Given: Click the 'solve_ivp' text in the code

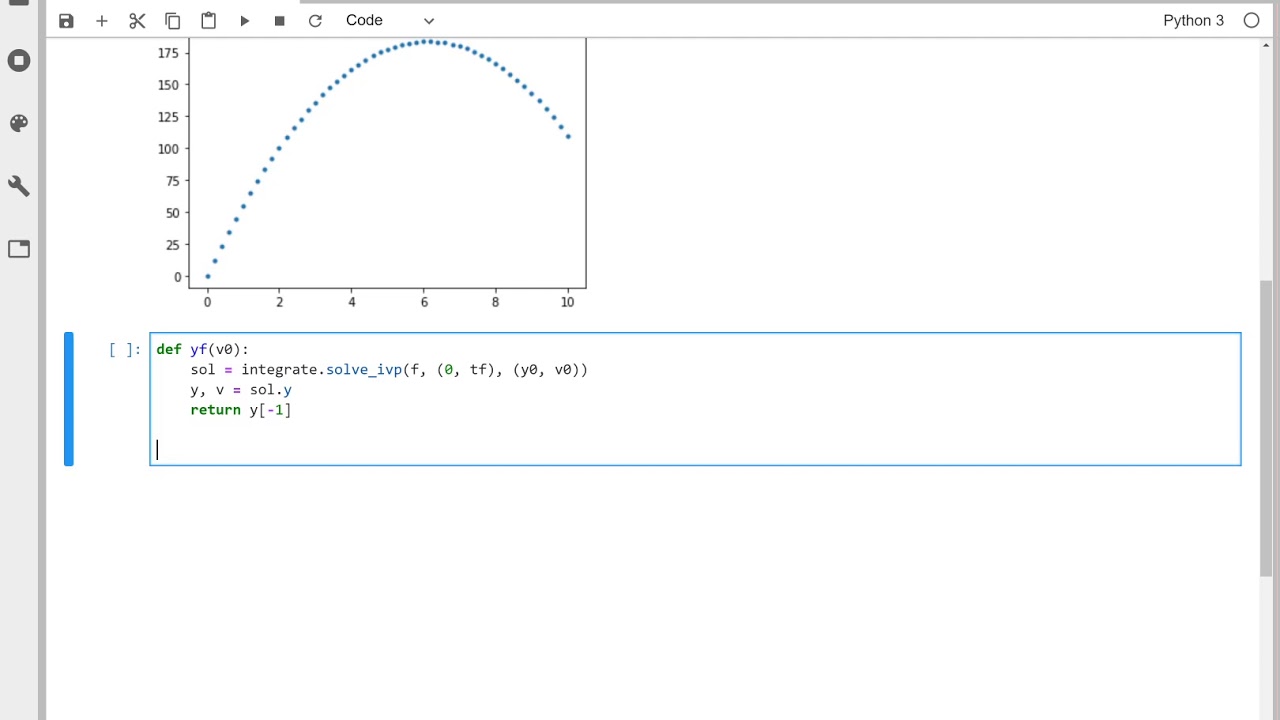Looking at the screenshot, I should tap(364, 370).
